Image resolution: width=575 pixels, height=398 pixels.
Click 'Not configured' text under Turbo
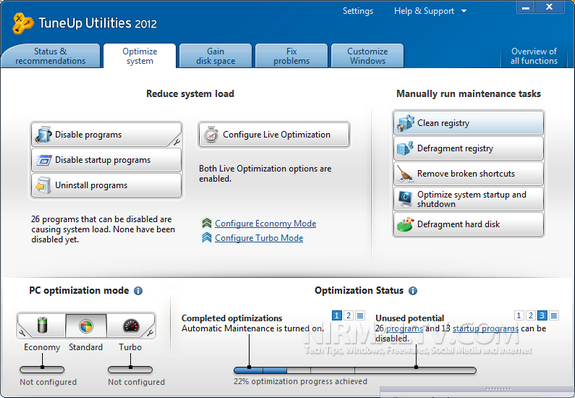click(x=136, y=382)
